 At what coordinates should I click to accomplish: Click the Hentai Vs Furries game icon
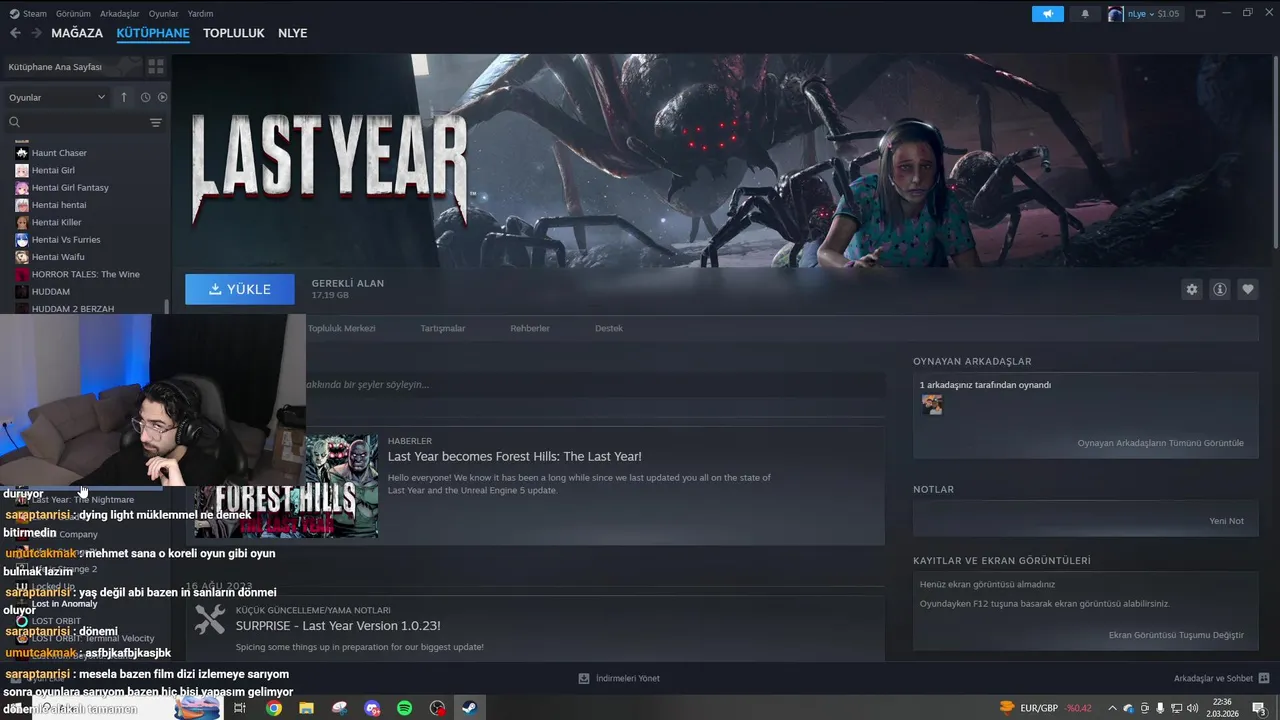click(x=22, y=240)
